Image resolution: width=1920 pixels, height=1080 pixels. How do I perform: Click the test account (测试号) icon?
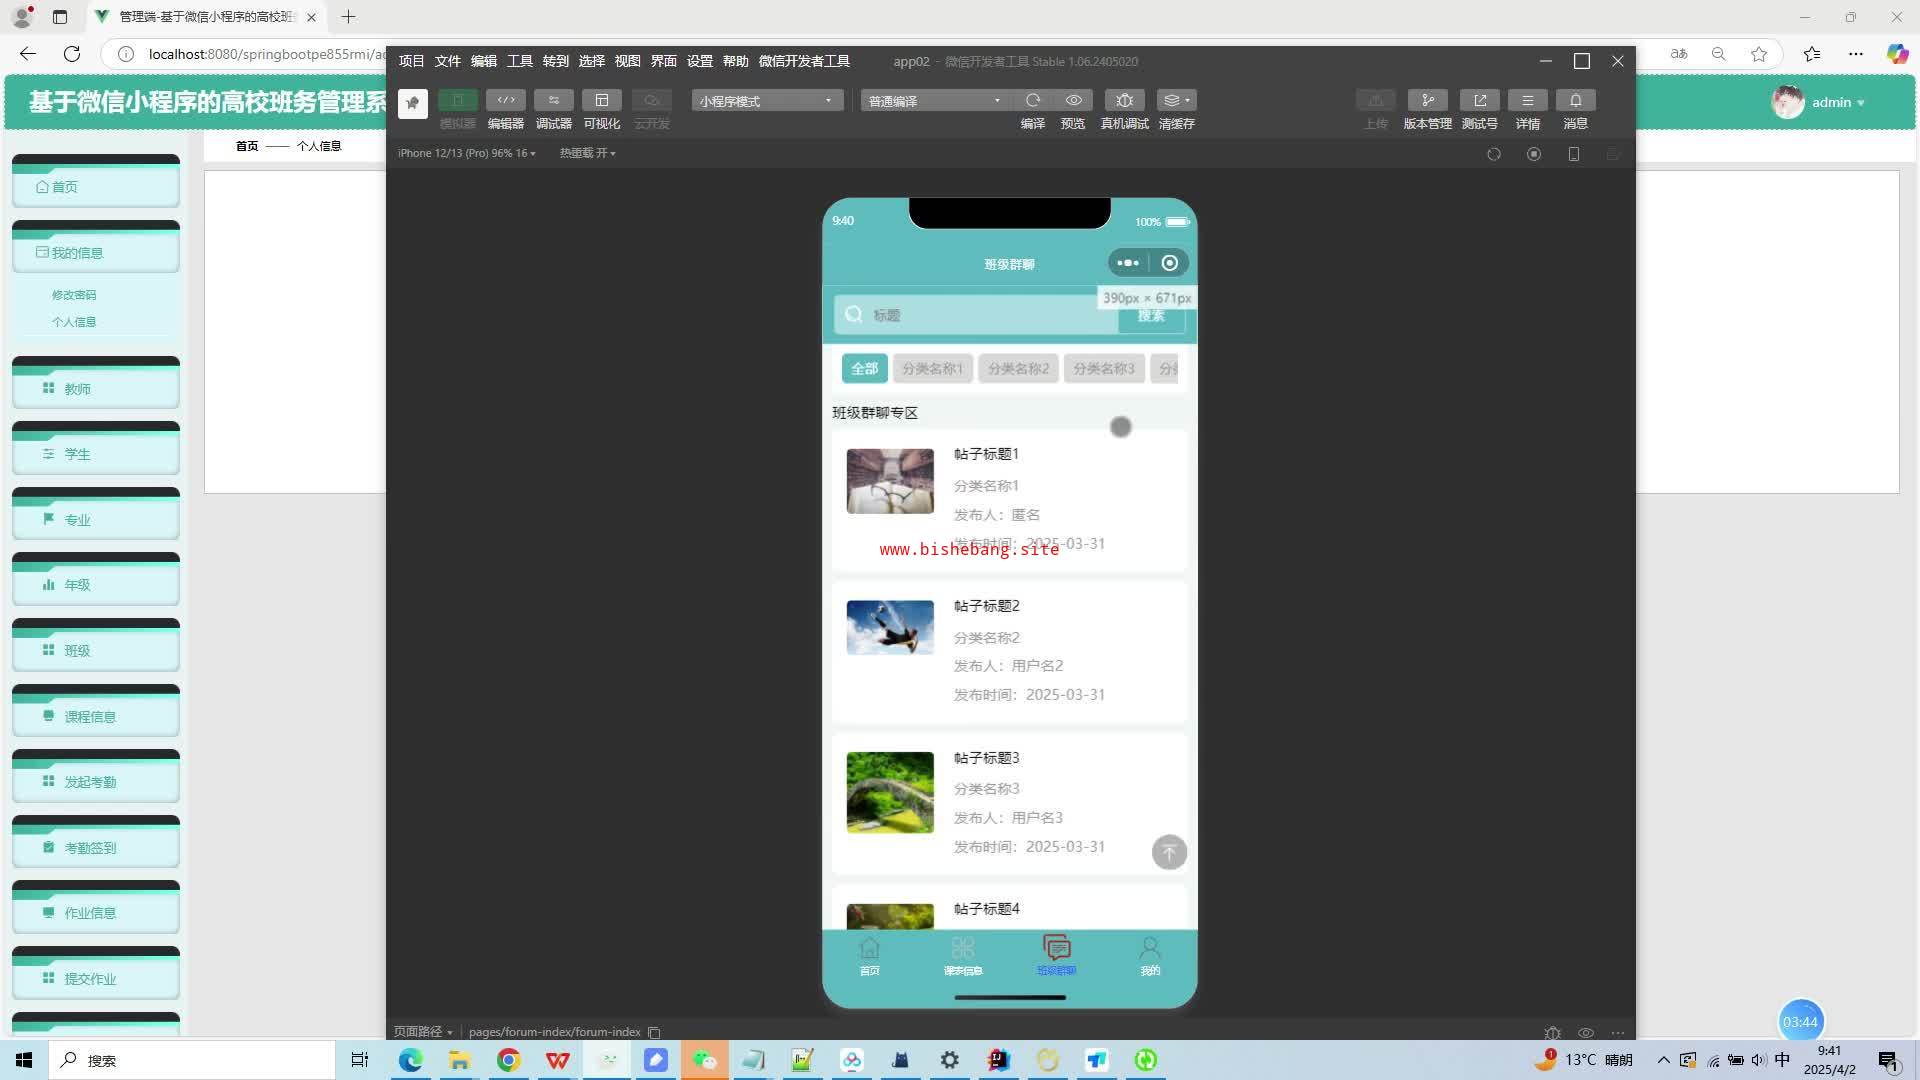tap(1479, 101)
